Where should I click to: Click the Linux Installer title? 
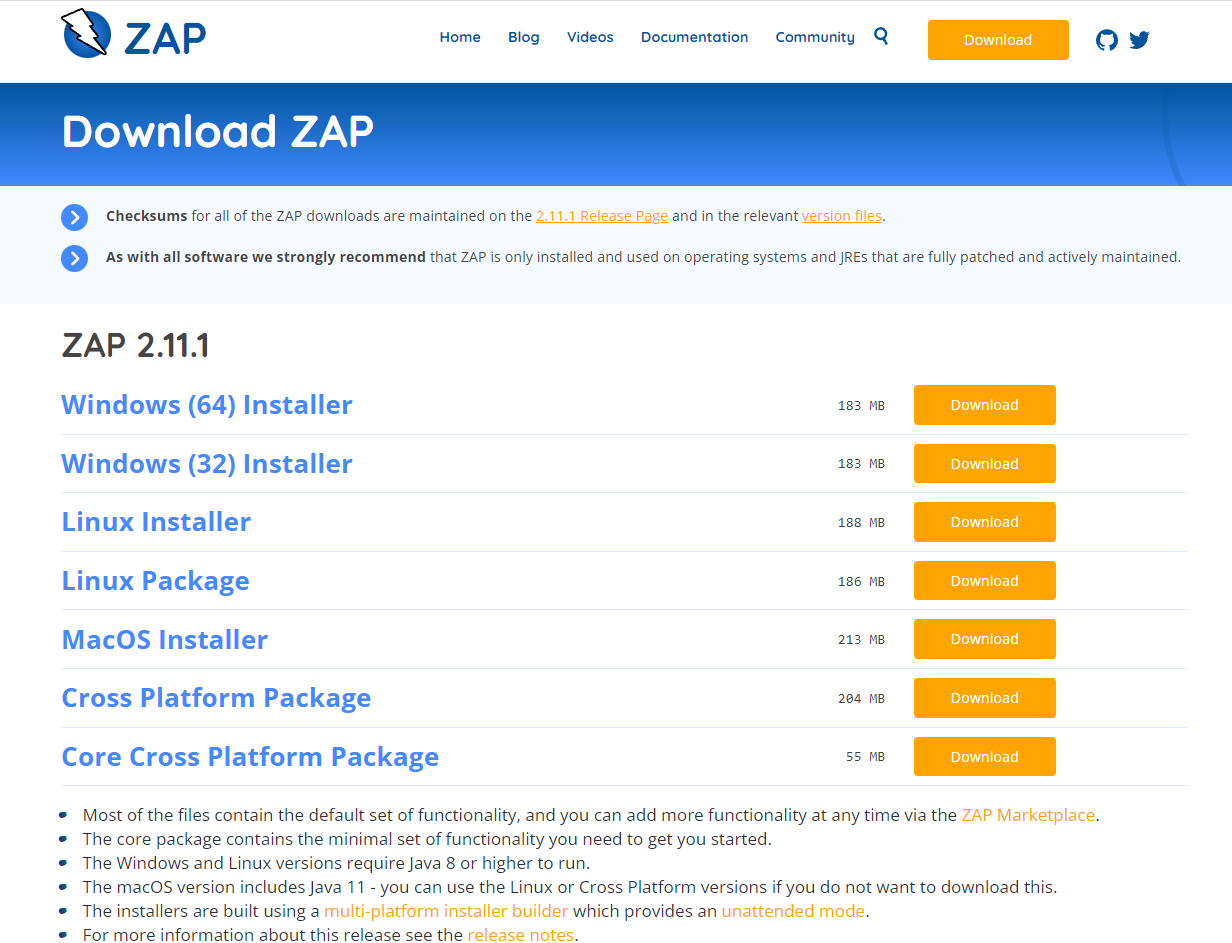(156, 522)
